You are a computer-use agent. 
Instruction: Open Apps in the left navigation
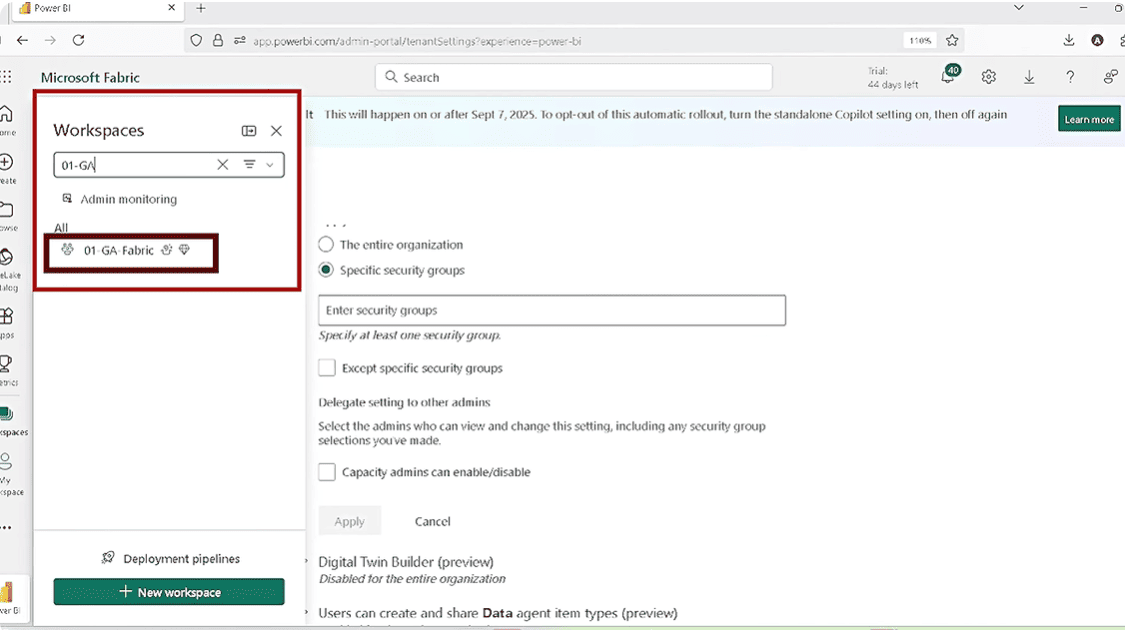click(7, 322)
